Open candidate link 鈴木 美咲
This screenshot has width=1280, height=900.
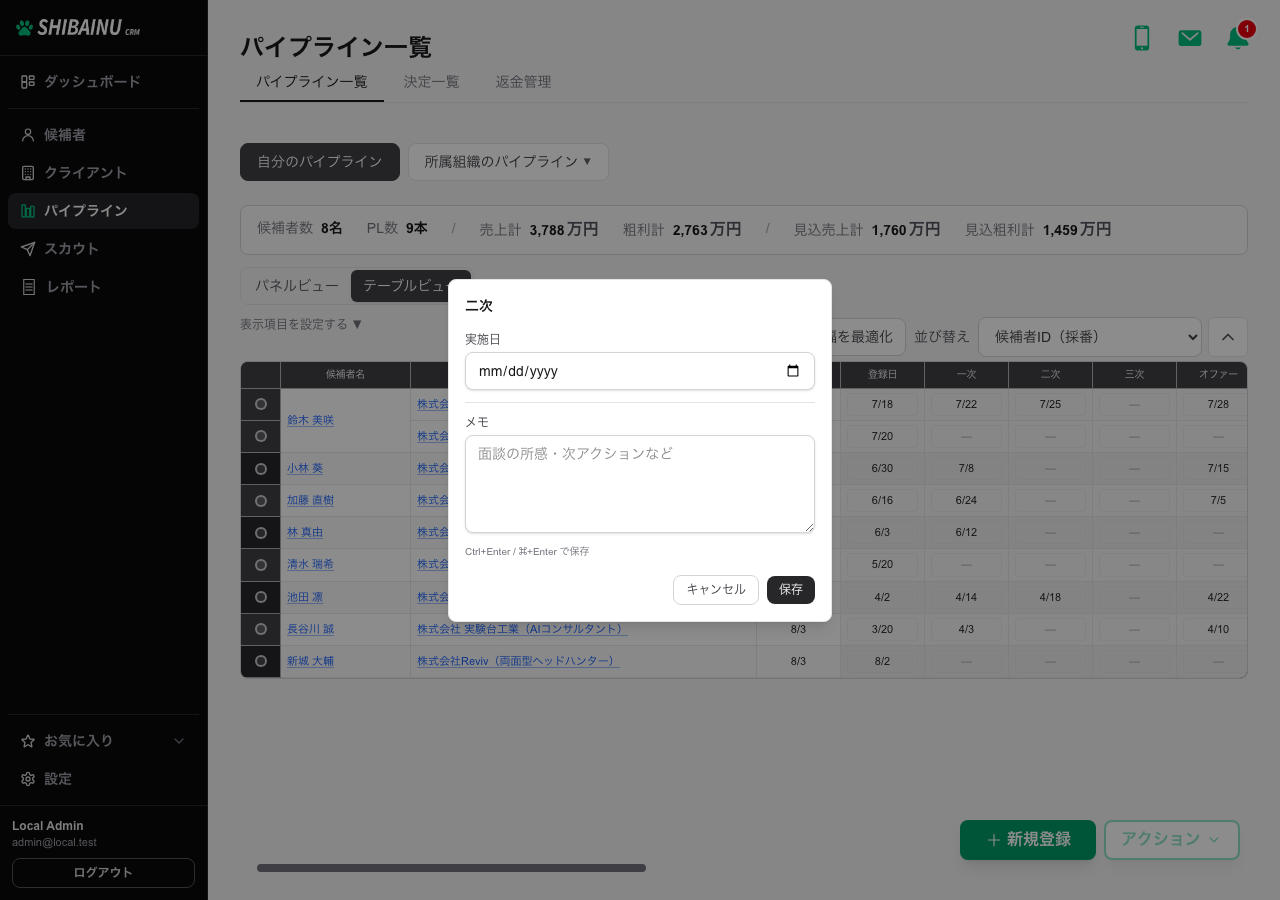tap(310, 420)
